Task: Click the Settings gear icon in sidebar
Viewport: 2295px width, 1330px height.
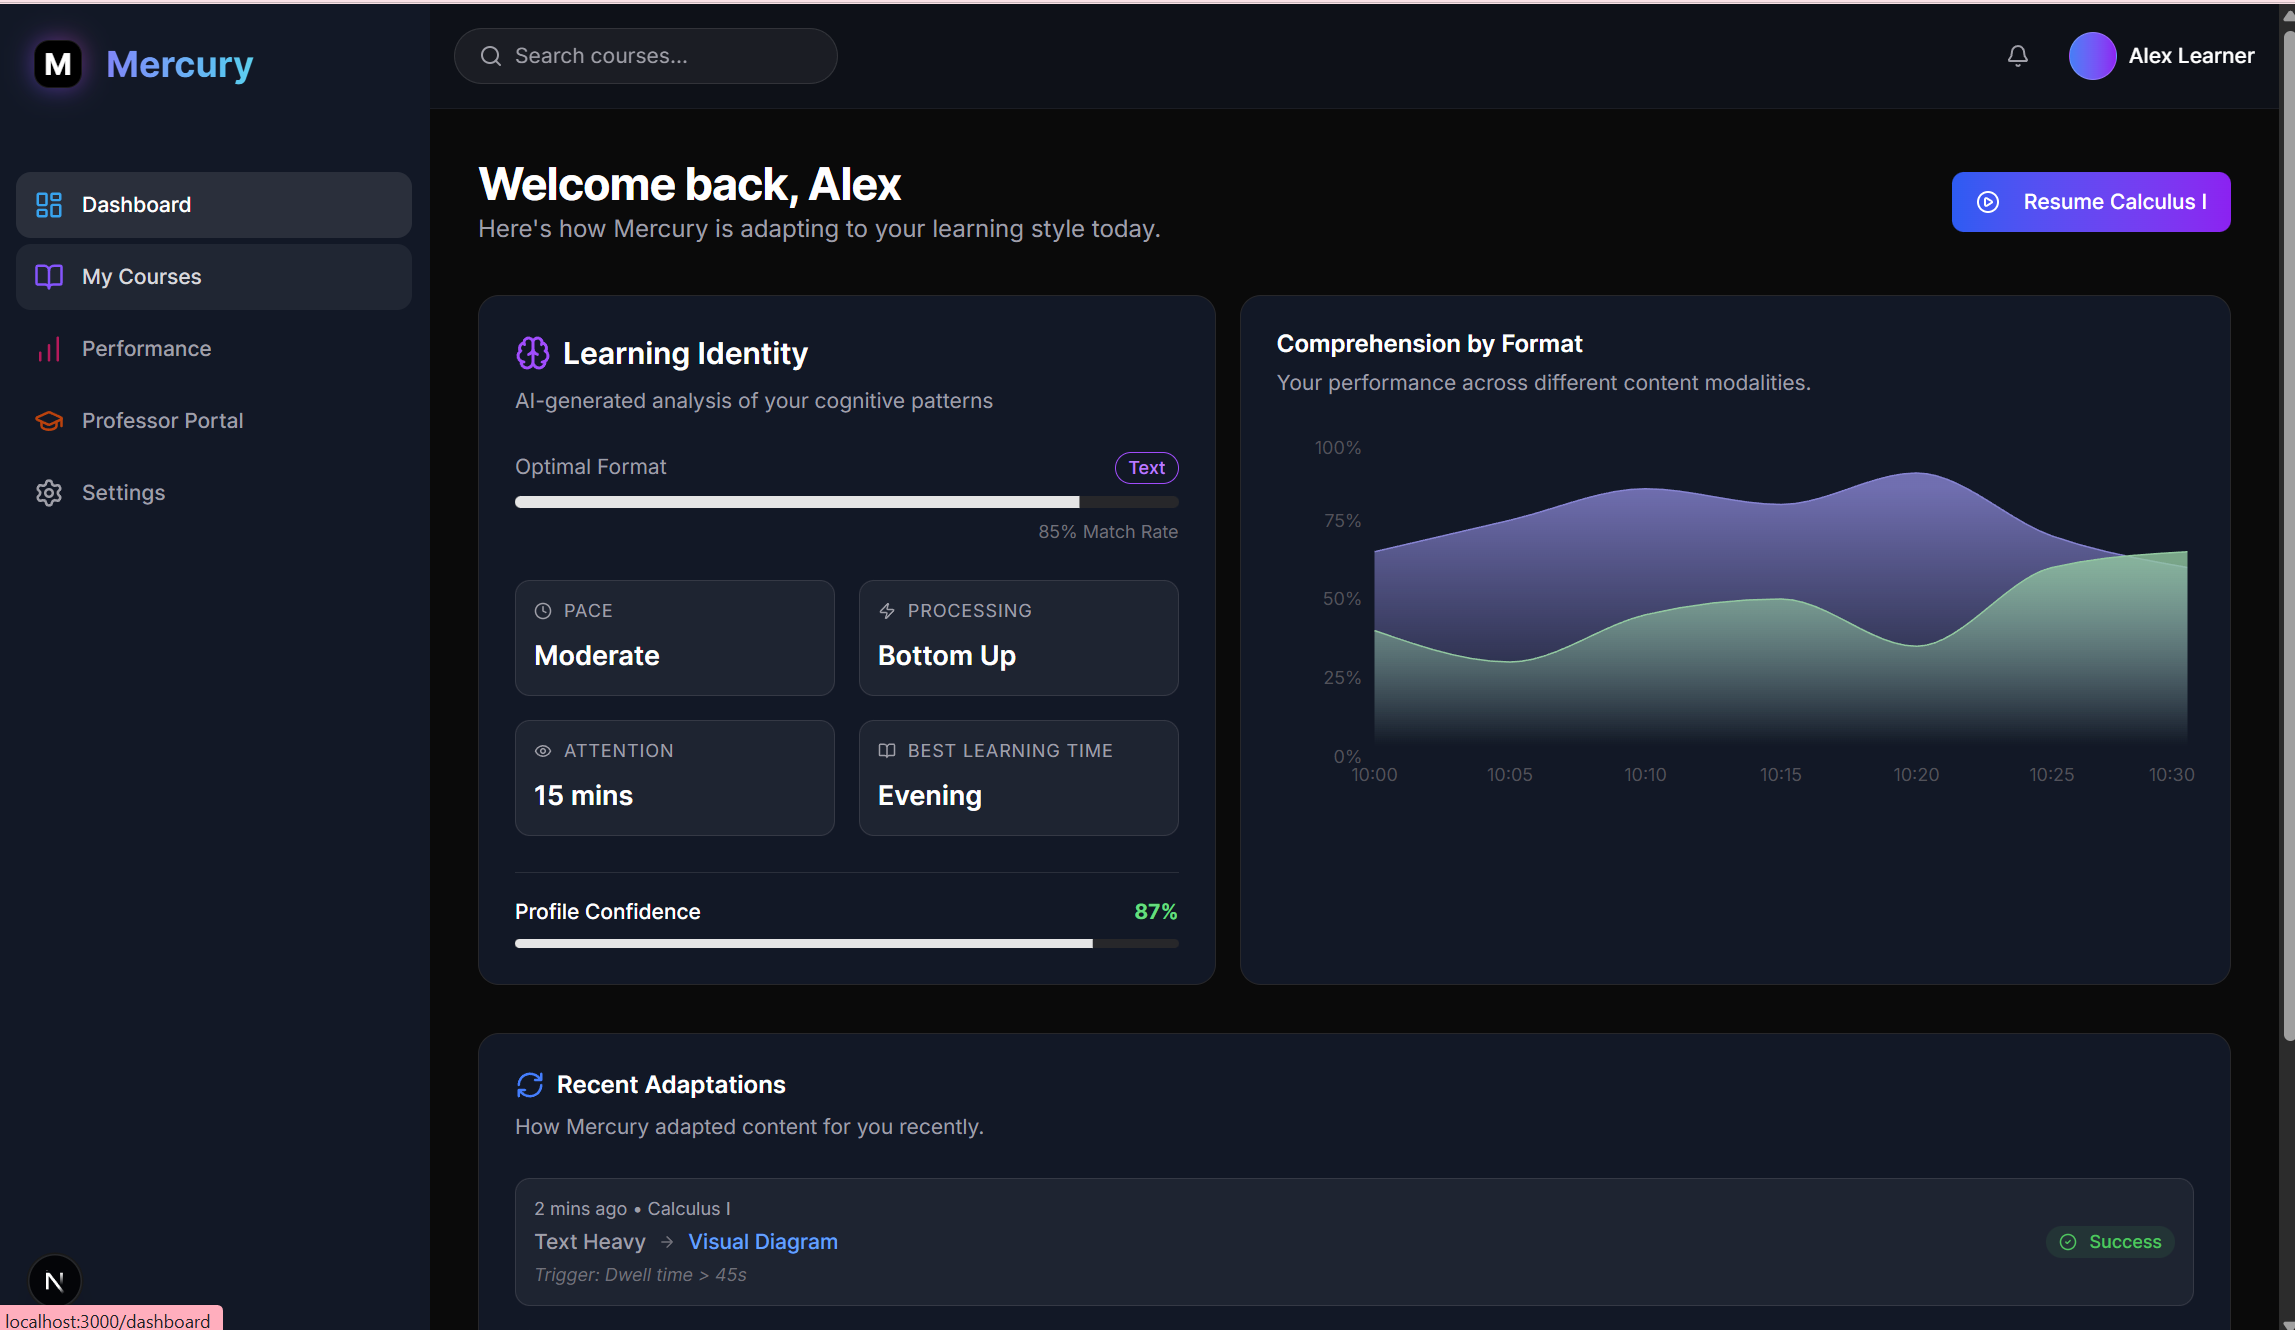Action: (49, 493)
